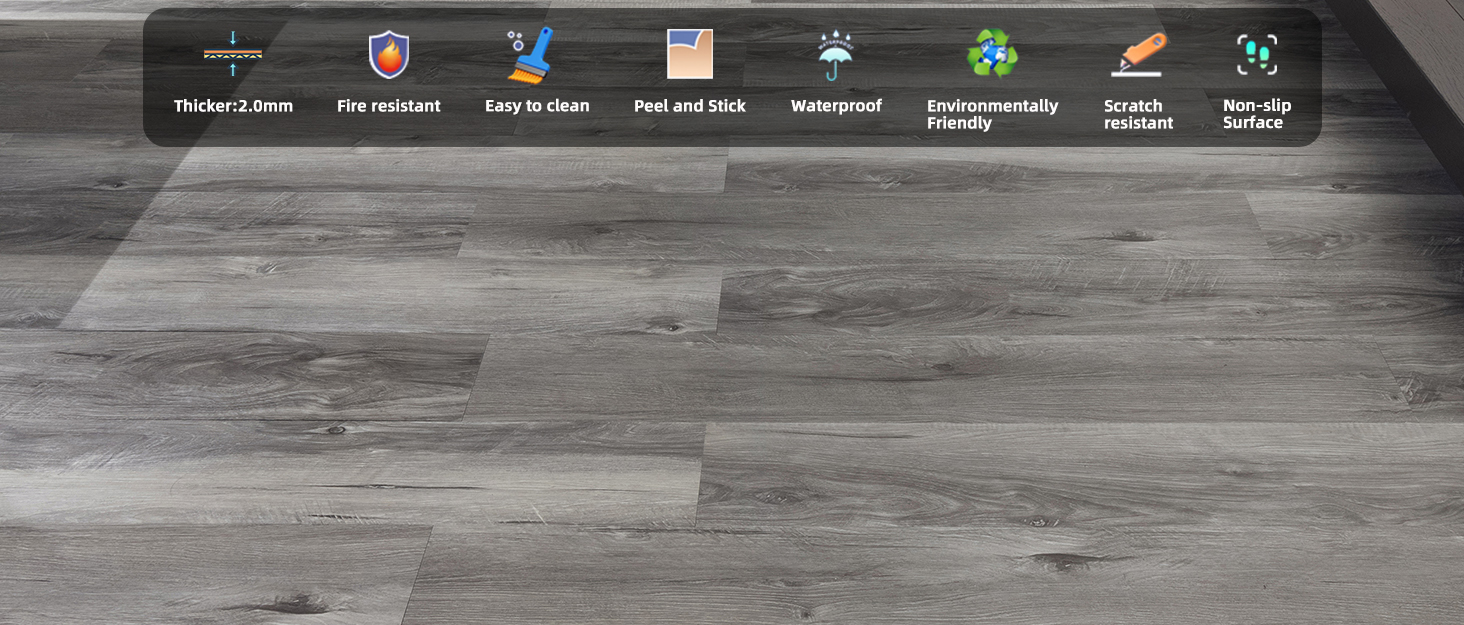Select the "Scratch resistant" label
Image resolution: width=1464 pixels, height=625 pixels.
(x=1138, y=114)
